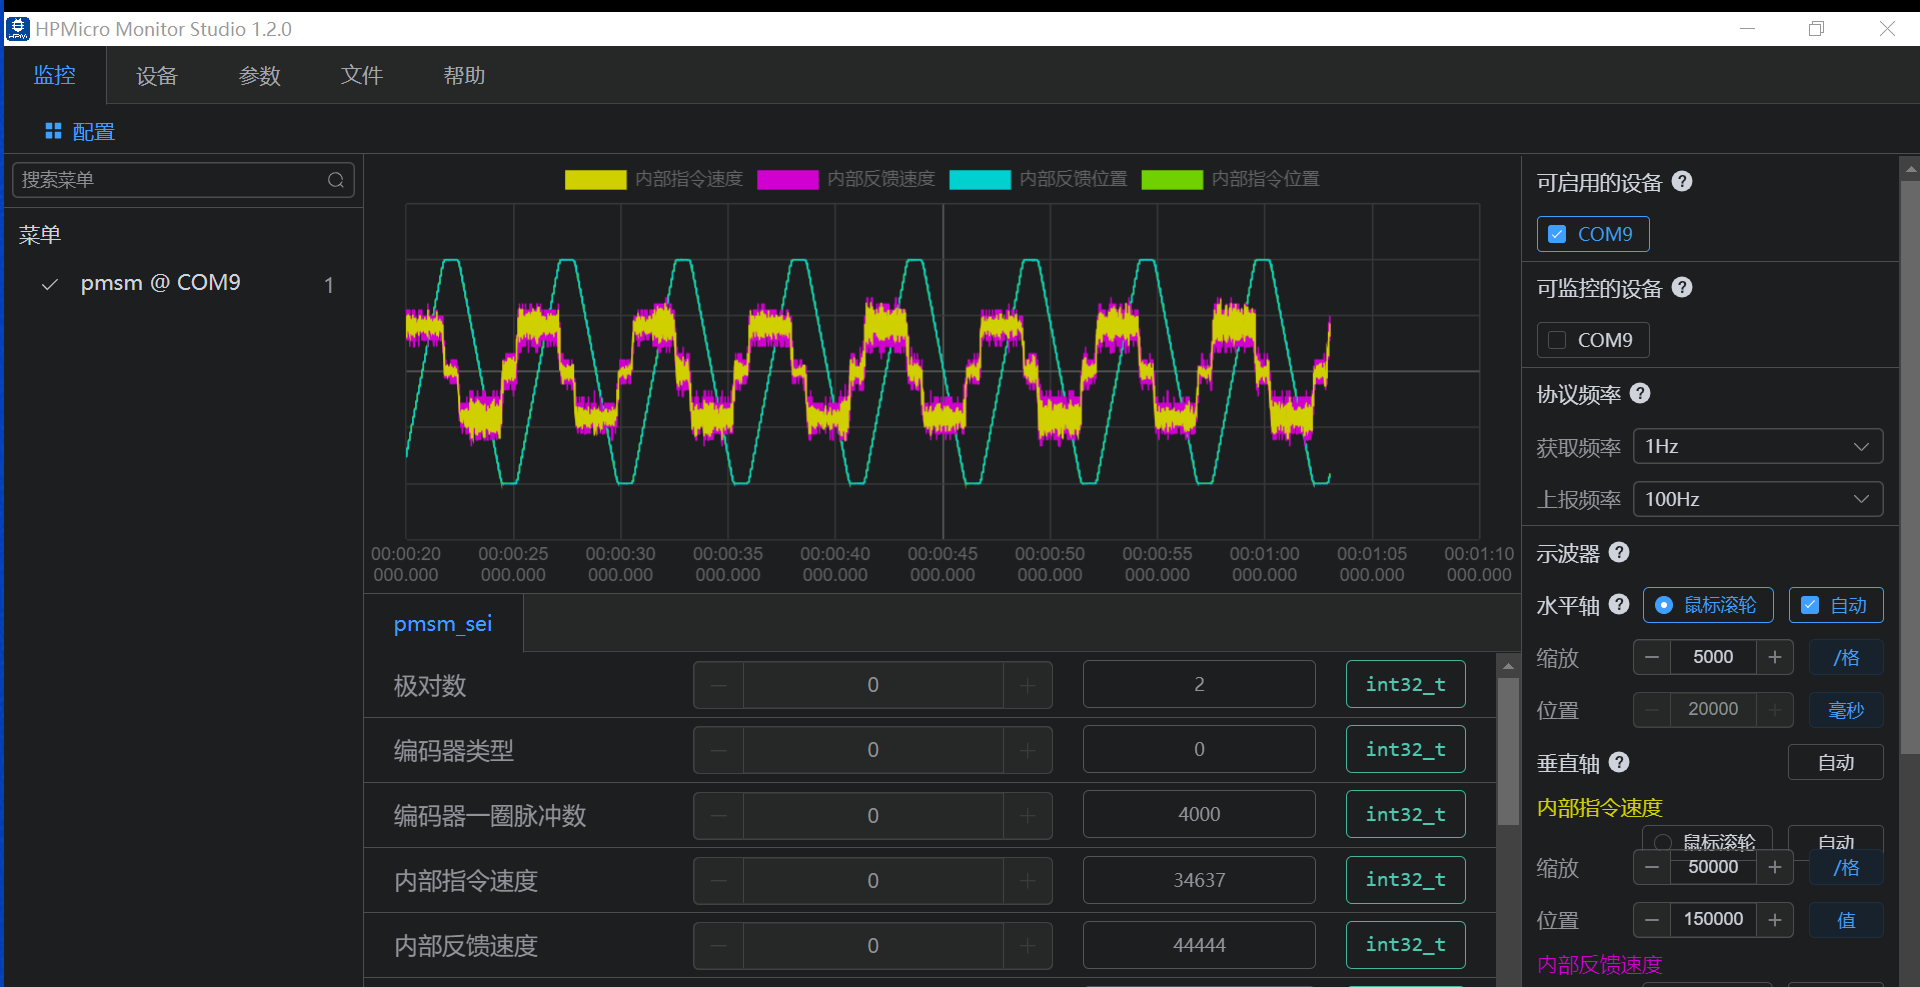Screen dimensions: 1920x987
Task: Open the 上报频率 100Hz dropdown
Action: click(1758, 499)
